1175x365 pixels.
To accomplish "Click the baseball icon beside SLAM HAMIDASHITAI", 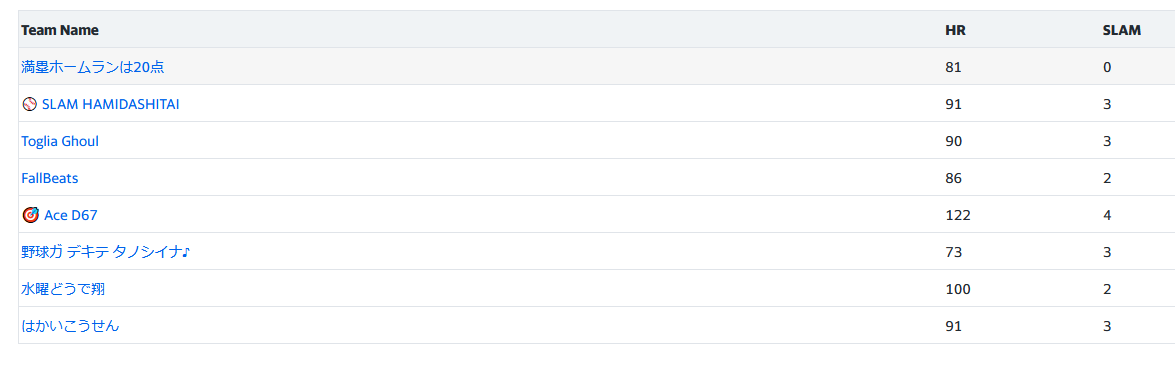I will click(x=29, y=104).
